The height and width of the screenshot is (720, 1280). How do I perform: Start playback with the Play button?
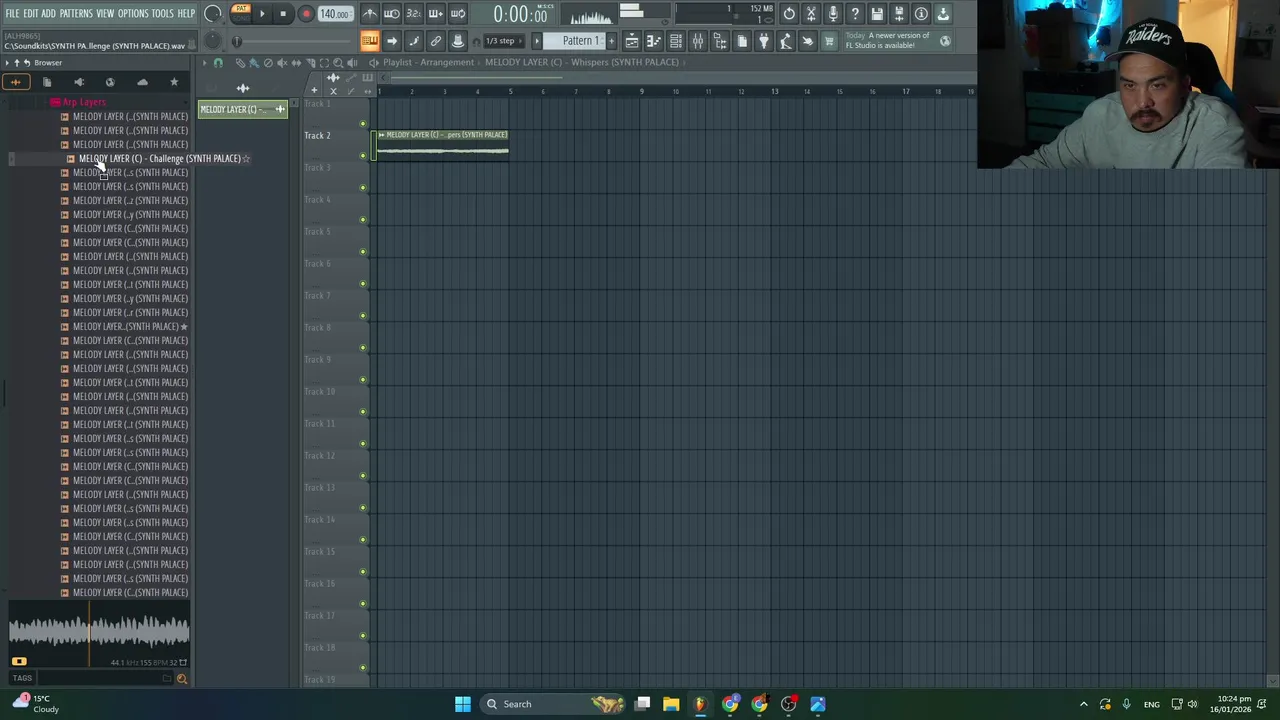262,14
